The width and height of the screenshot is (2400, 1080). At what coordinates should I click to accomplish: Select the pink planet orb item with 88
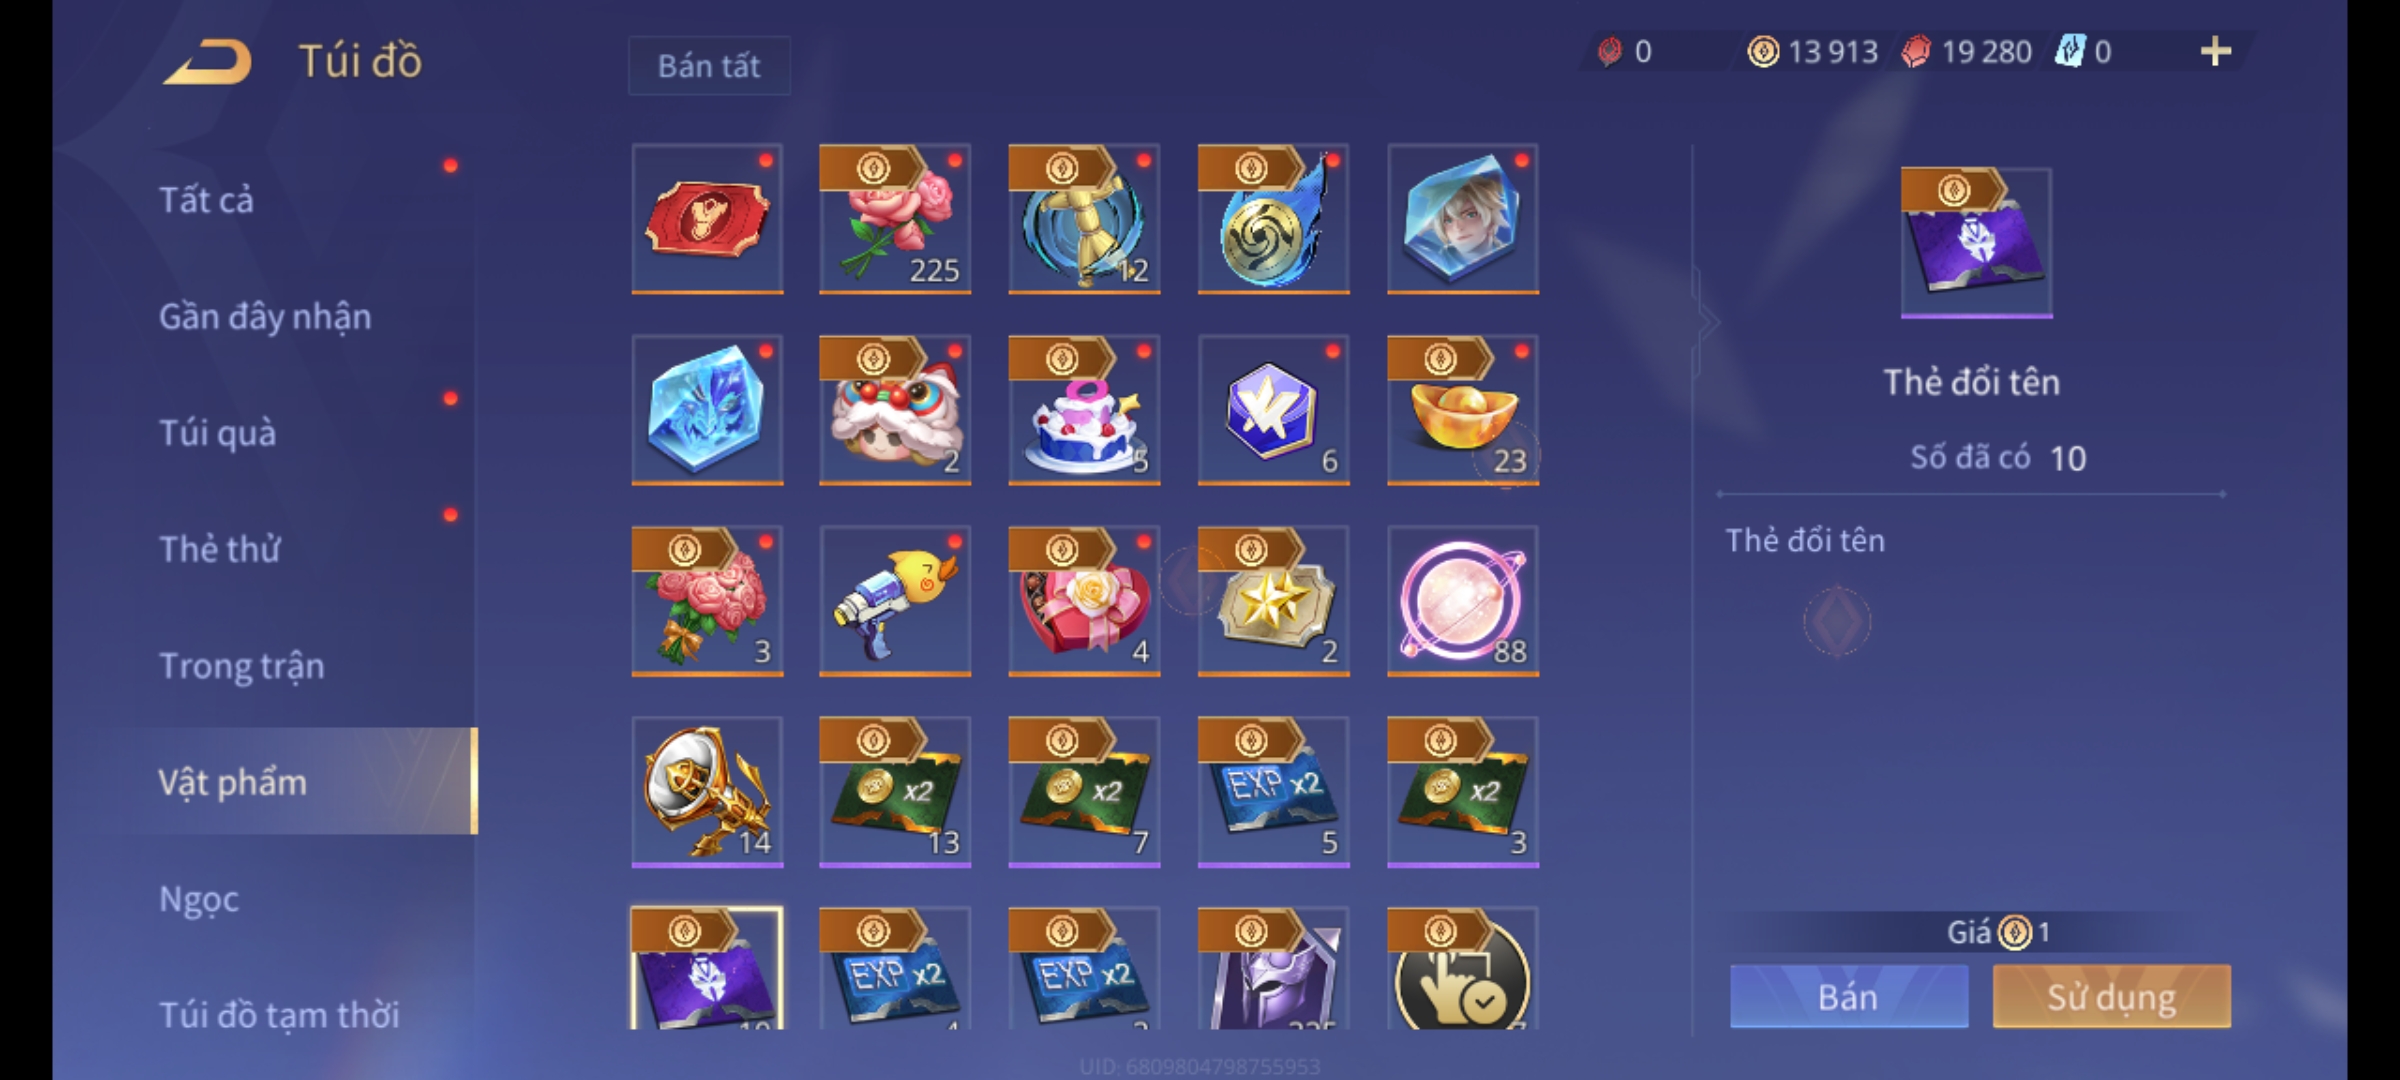[1463, 601]
